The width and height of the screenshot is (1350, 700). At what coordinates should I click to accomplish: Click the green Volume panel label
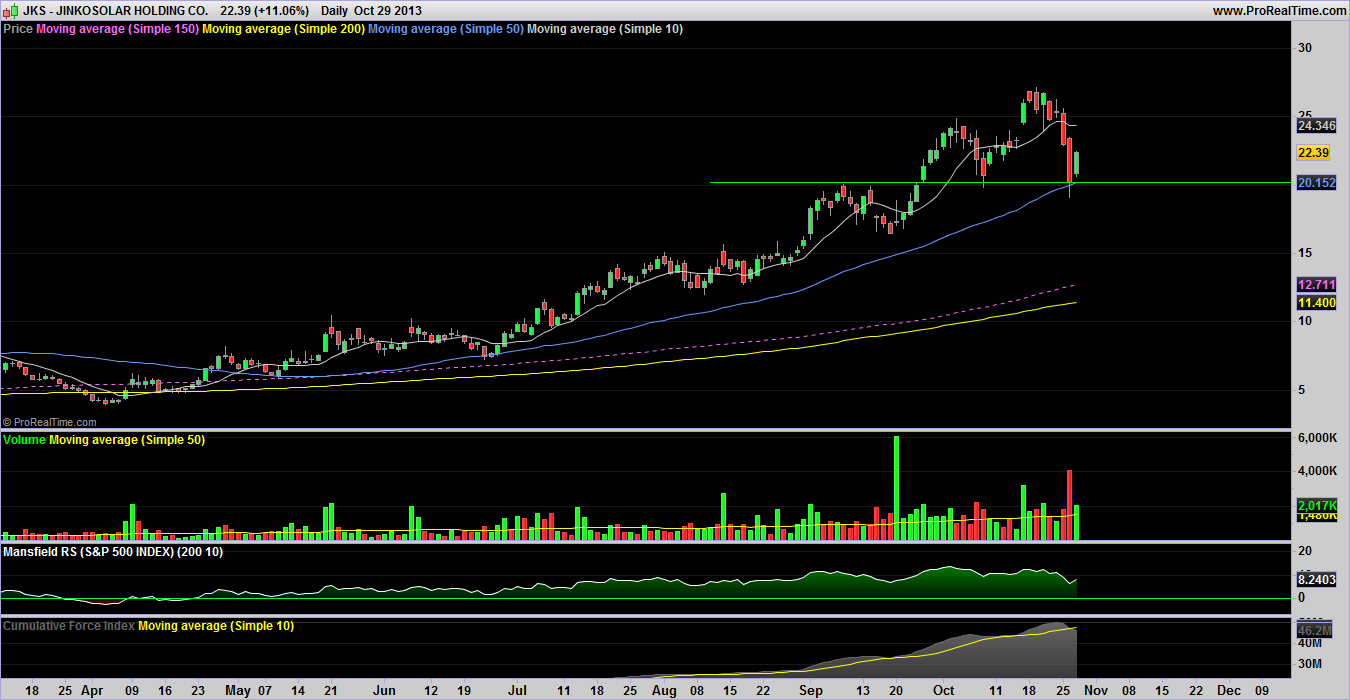[25, 440]
